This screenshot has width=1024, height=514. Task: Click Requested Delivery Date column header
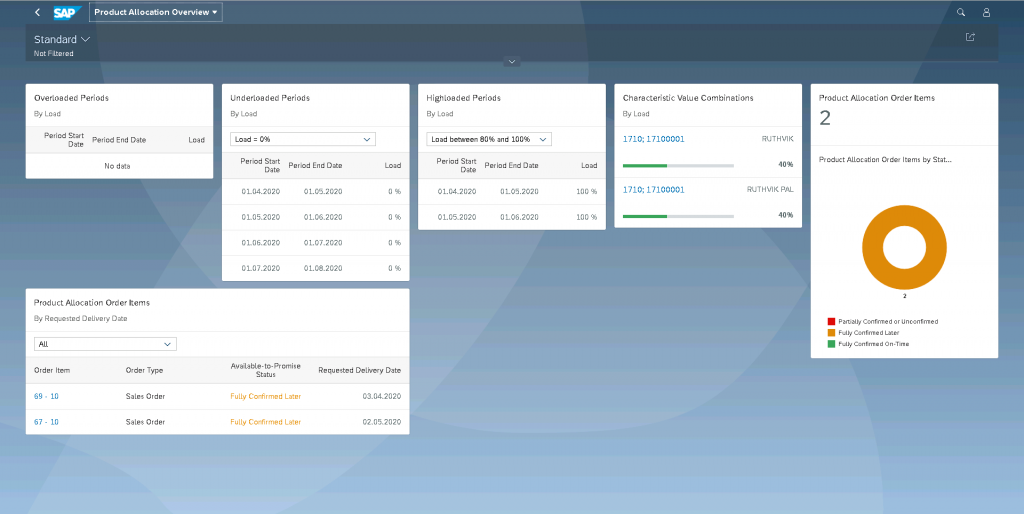360,370
